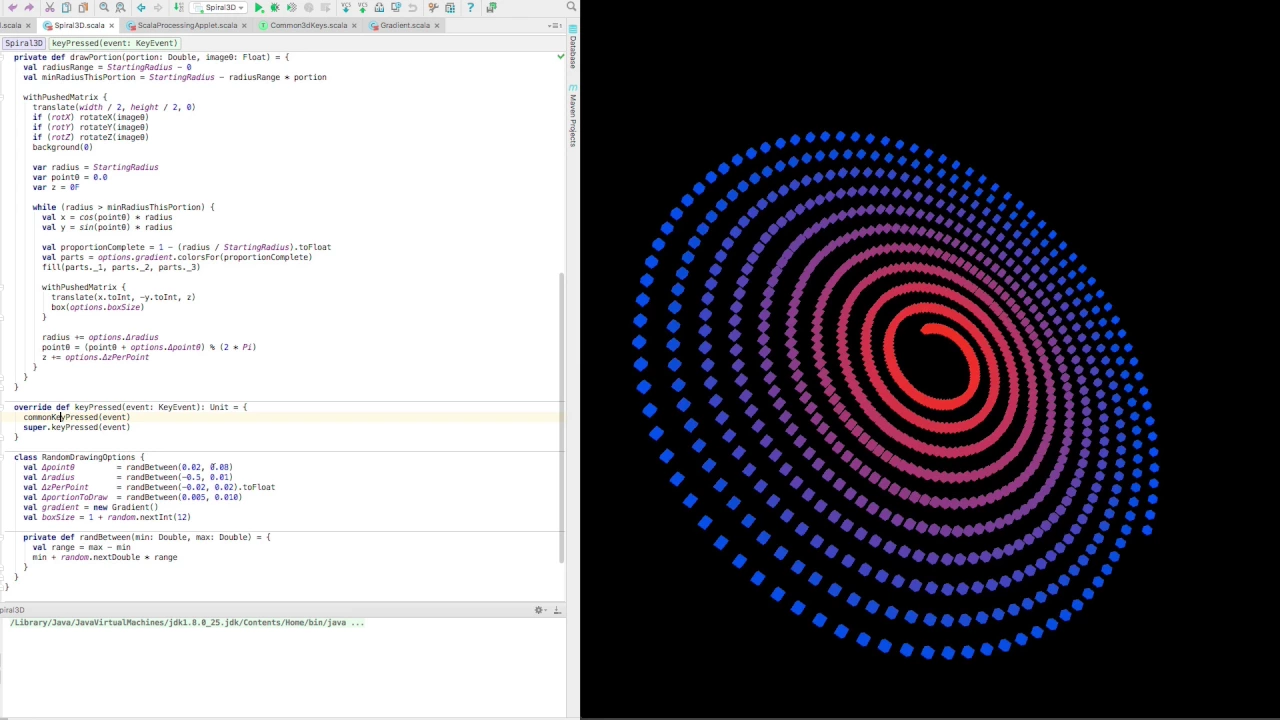Click the VCS commit changes icon
The width and height of the screenshot is (1280, 720).
[x=363, y=7]
